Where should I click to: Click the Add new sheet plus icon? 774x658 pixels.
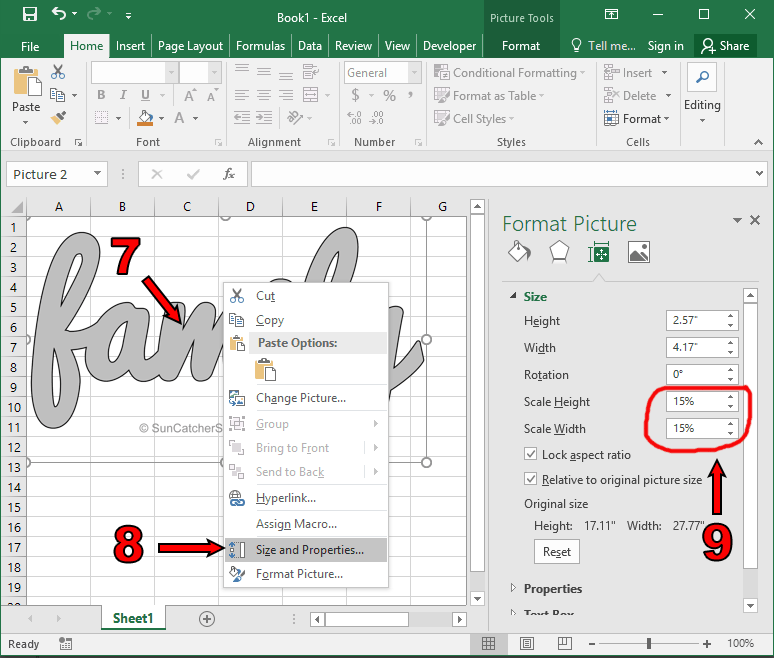coord(207,619)
